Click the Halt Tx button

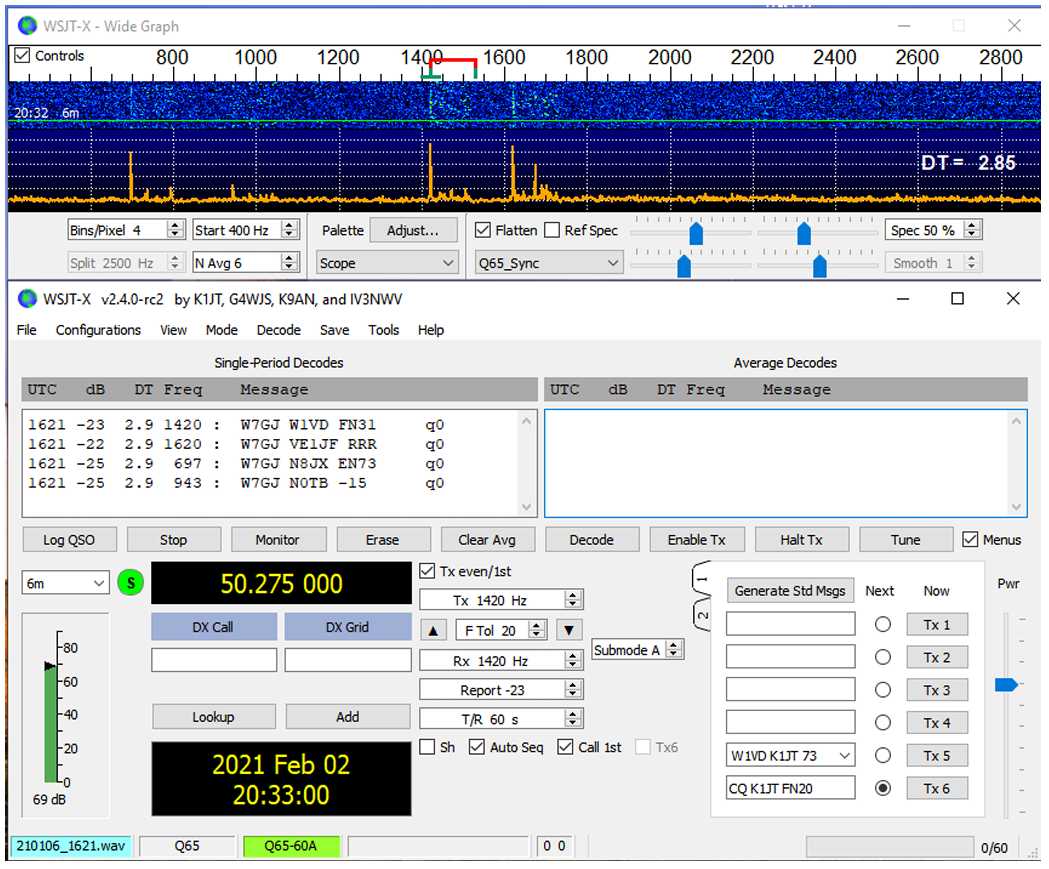pos(801,540)
